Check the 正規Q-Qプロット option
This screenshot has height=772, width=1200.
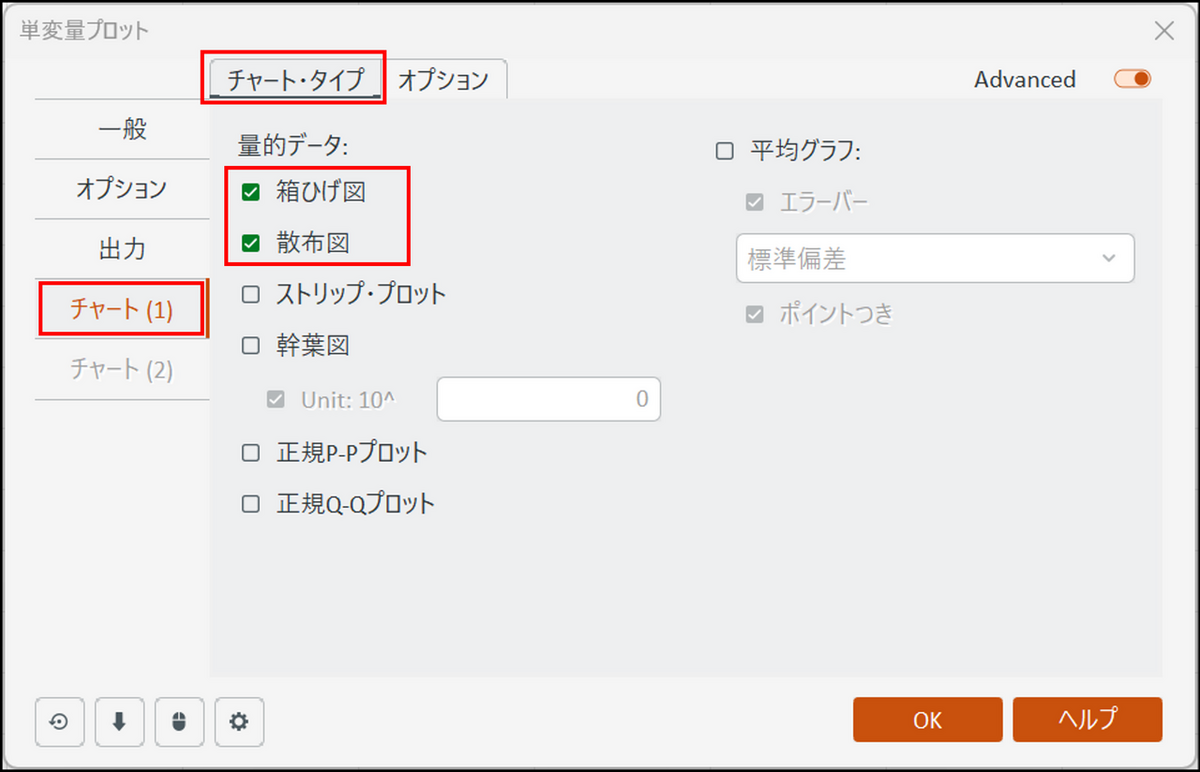pyautogui.click(x=251, y=504)
